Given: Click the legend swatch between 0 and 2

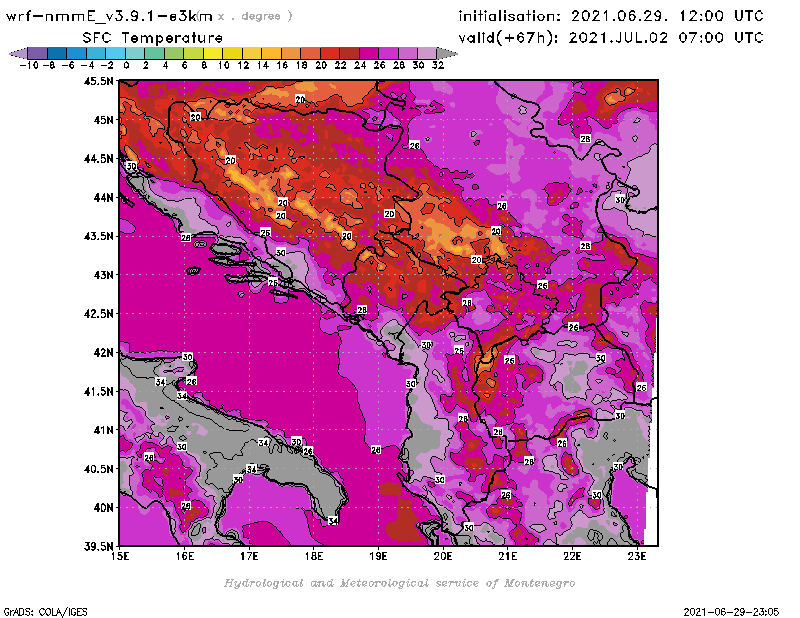Looking at the screenshot, I should click(x=135, y=53).
